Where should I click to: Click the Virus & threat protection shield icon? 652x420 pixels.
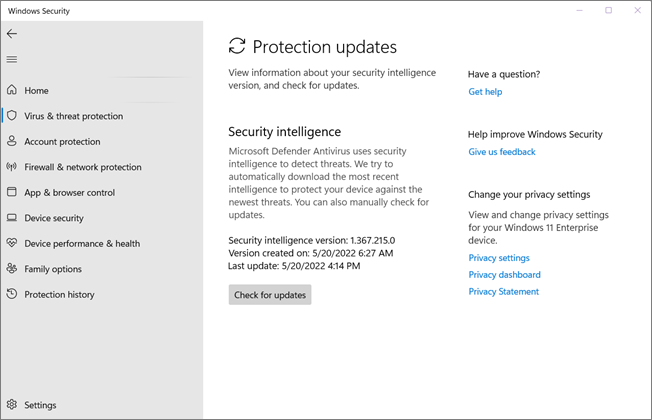point(12,116)
